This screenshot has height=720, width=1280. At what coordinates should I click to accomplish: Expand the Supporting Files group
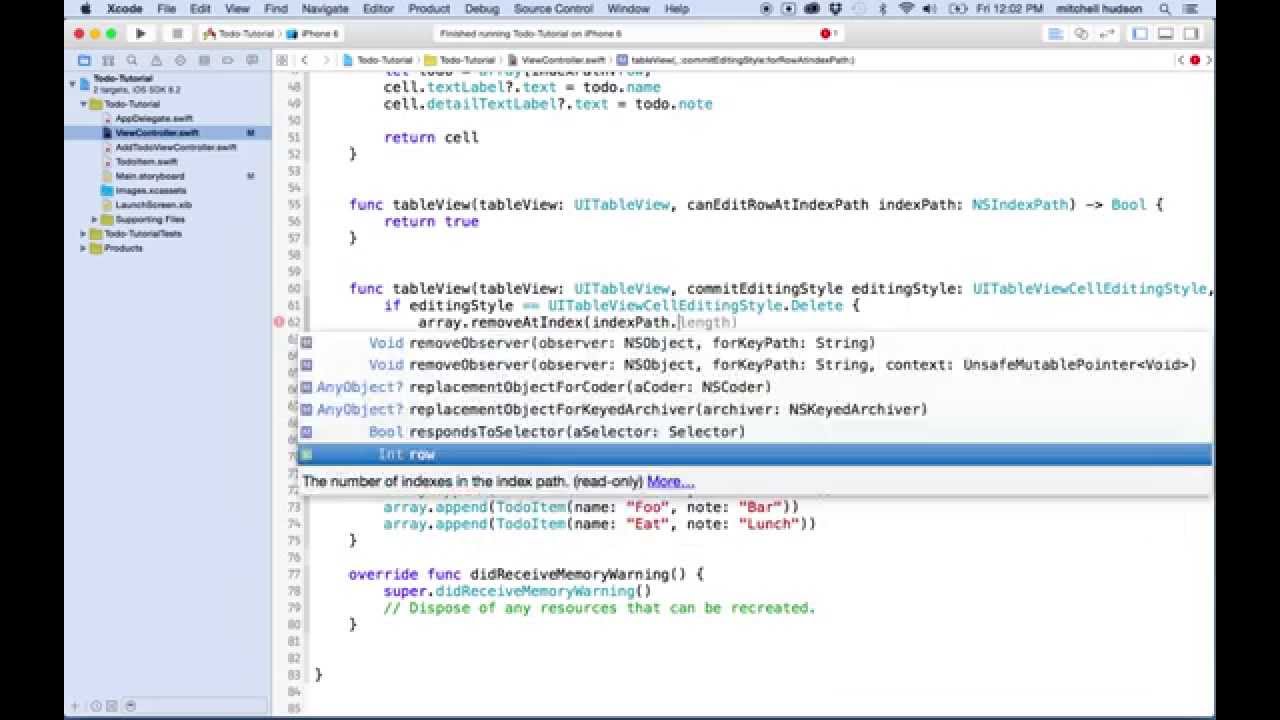[95, 219]
